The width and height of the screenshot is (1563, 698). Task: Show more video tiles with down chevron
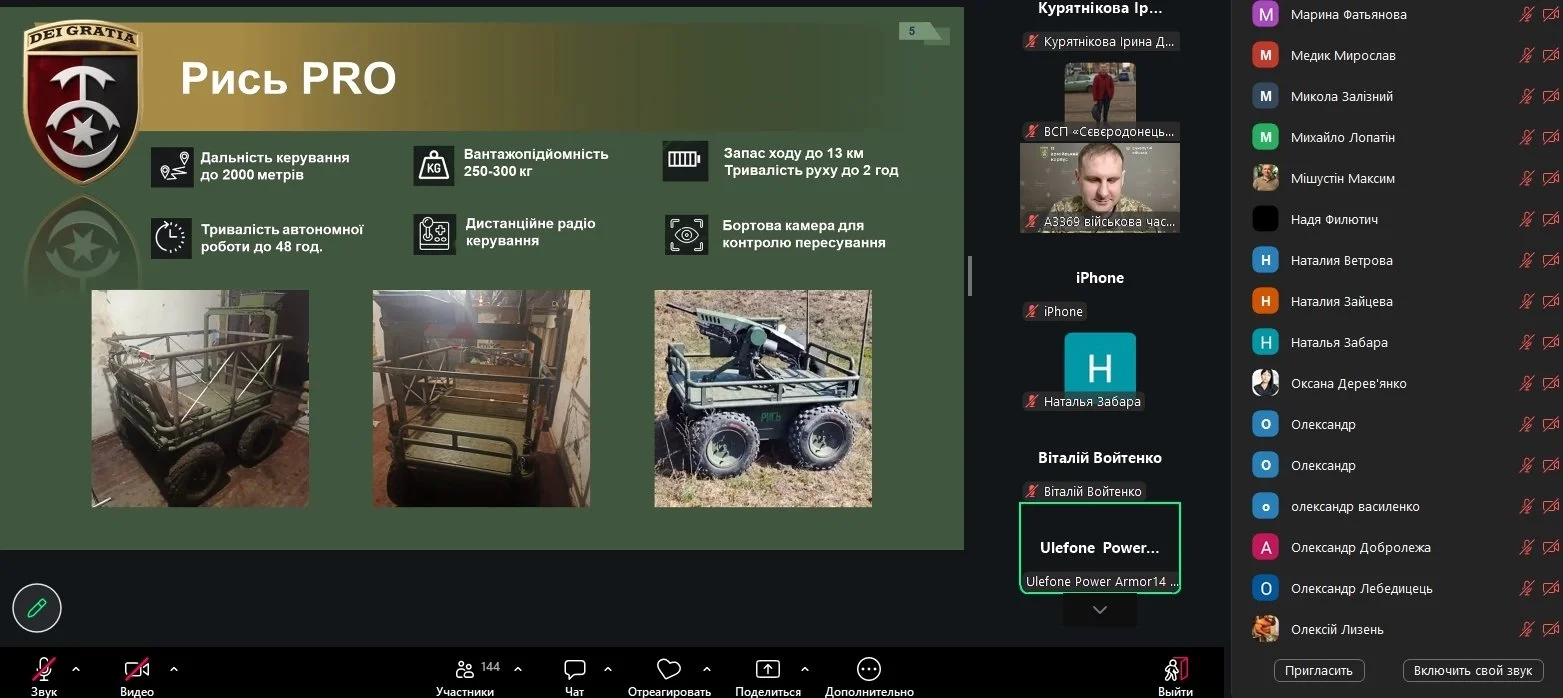[x=1100, y=610]
